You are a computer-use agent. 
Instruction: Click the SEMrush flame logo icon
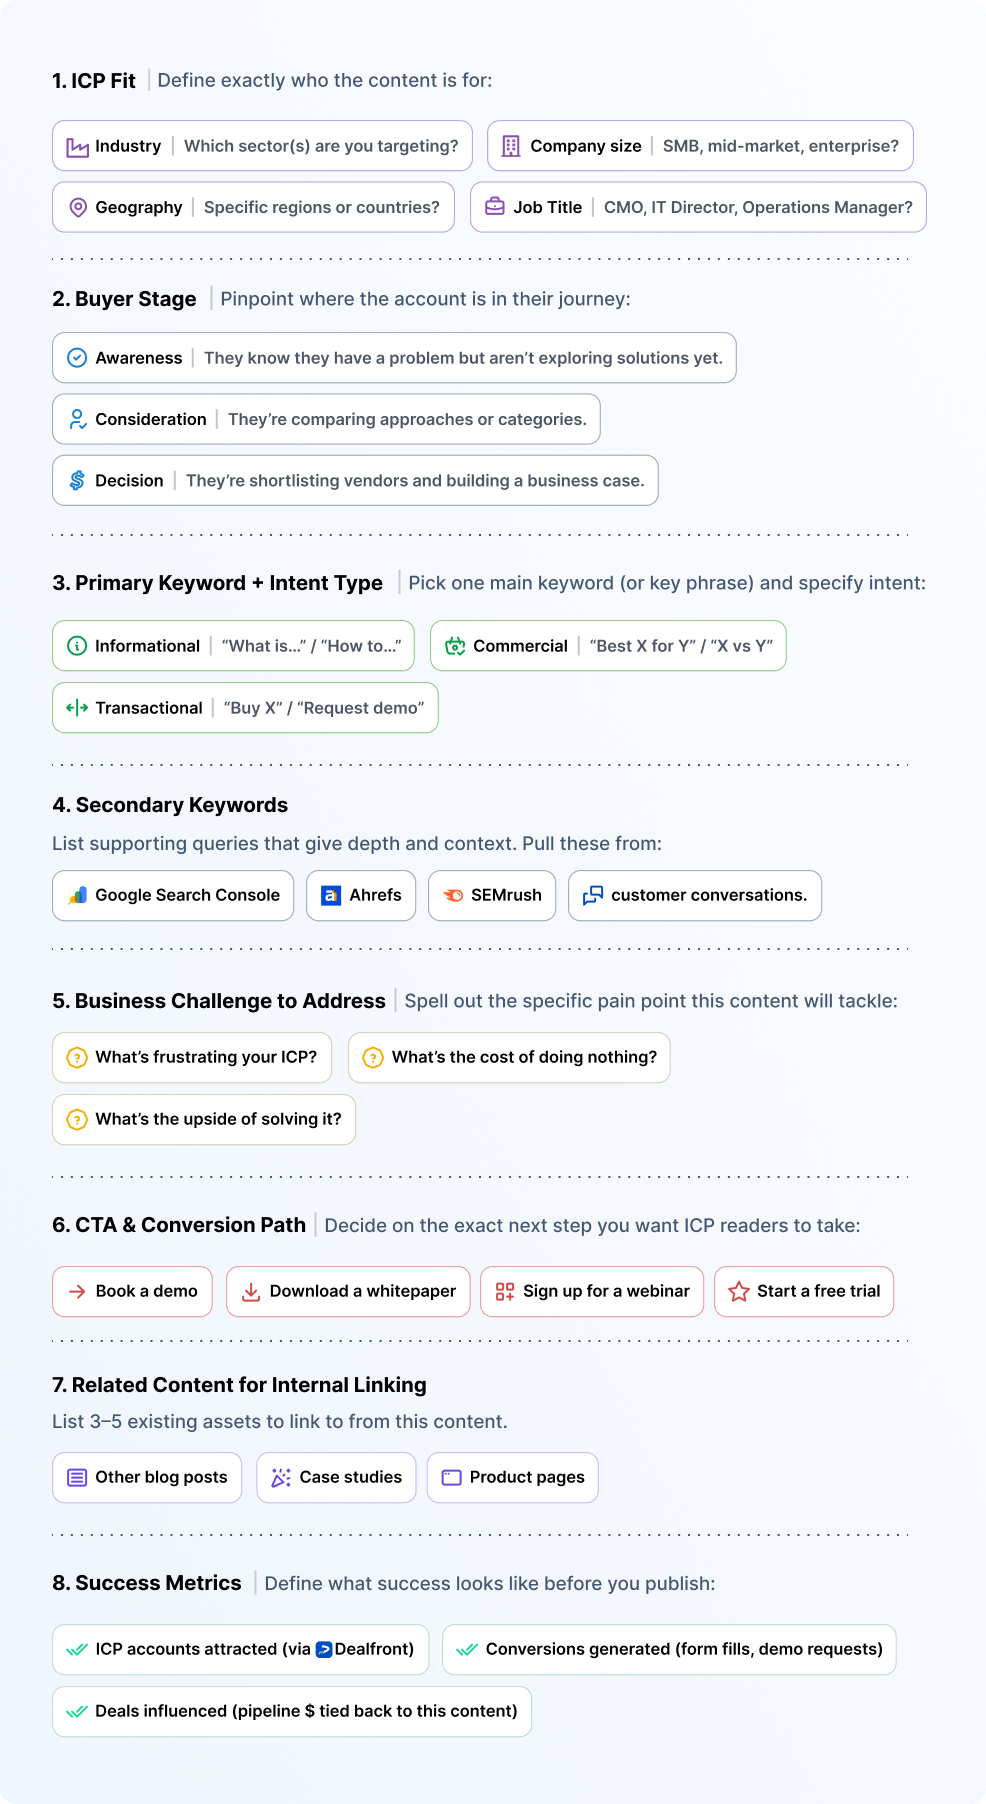453,896
